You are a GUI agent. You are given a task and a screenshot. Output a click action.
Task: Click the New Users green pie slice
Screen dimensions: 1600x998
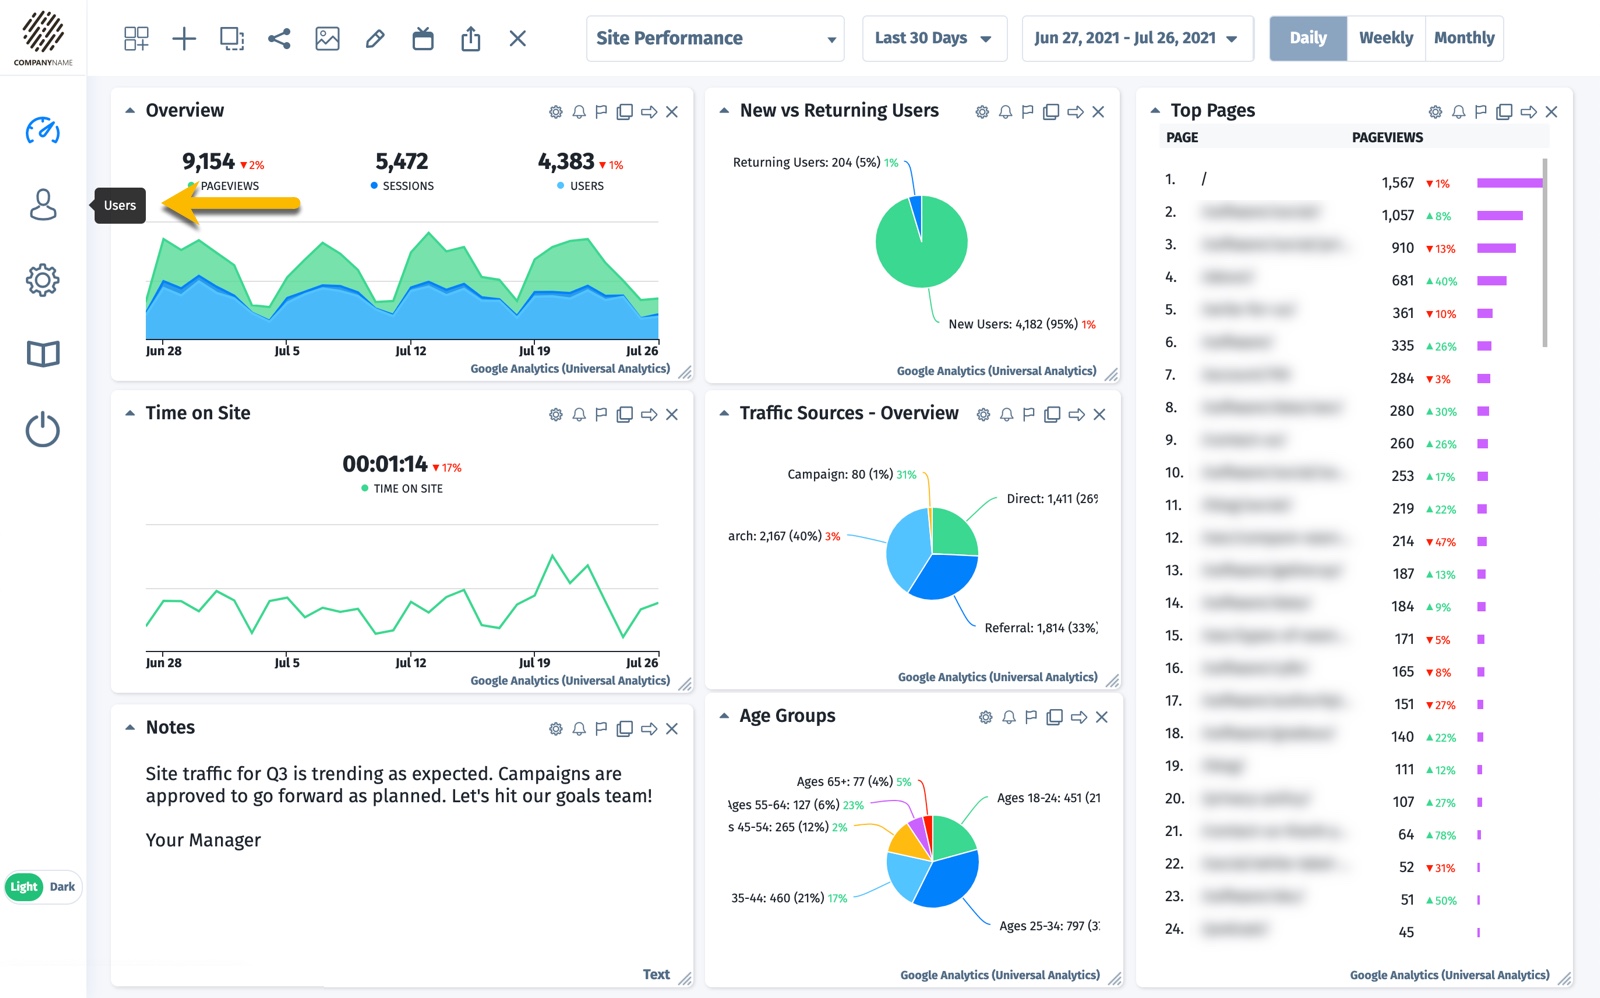(x=920, y=255)
